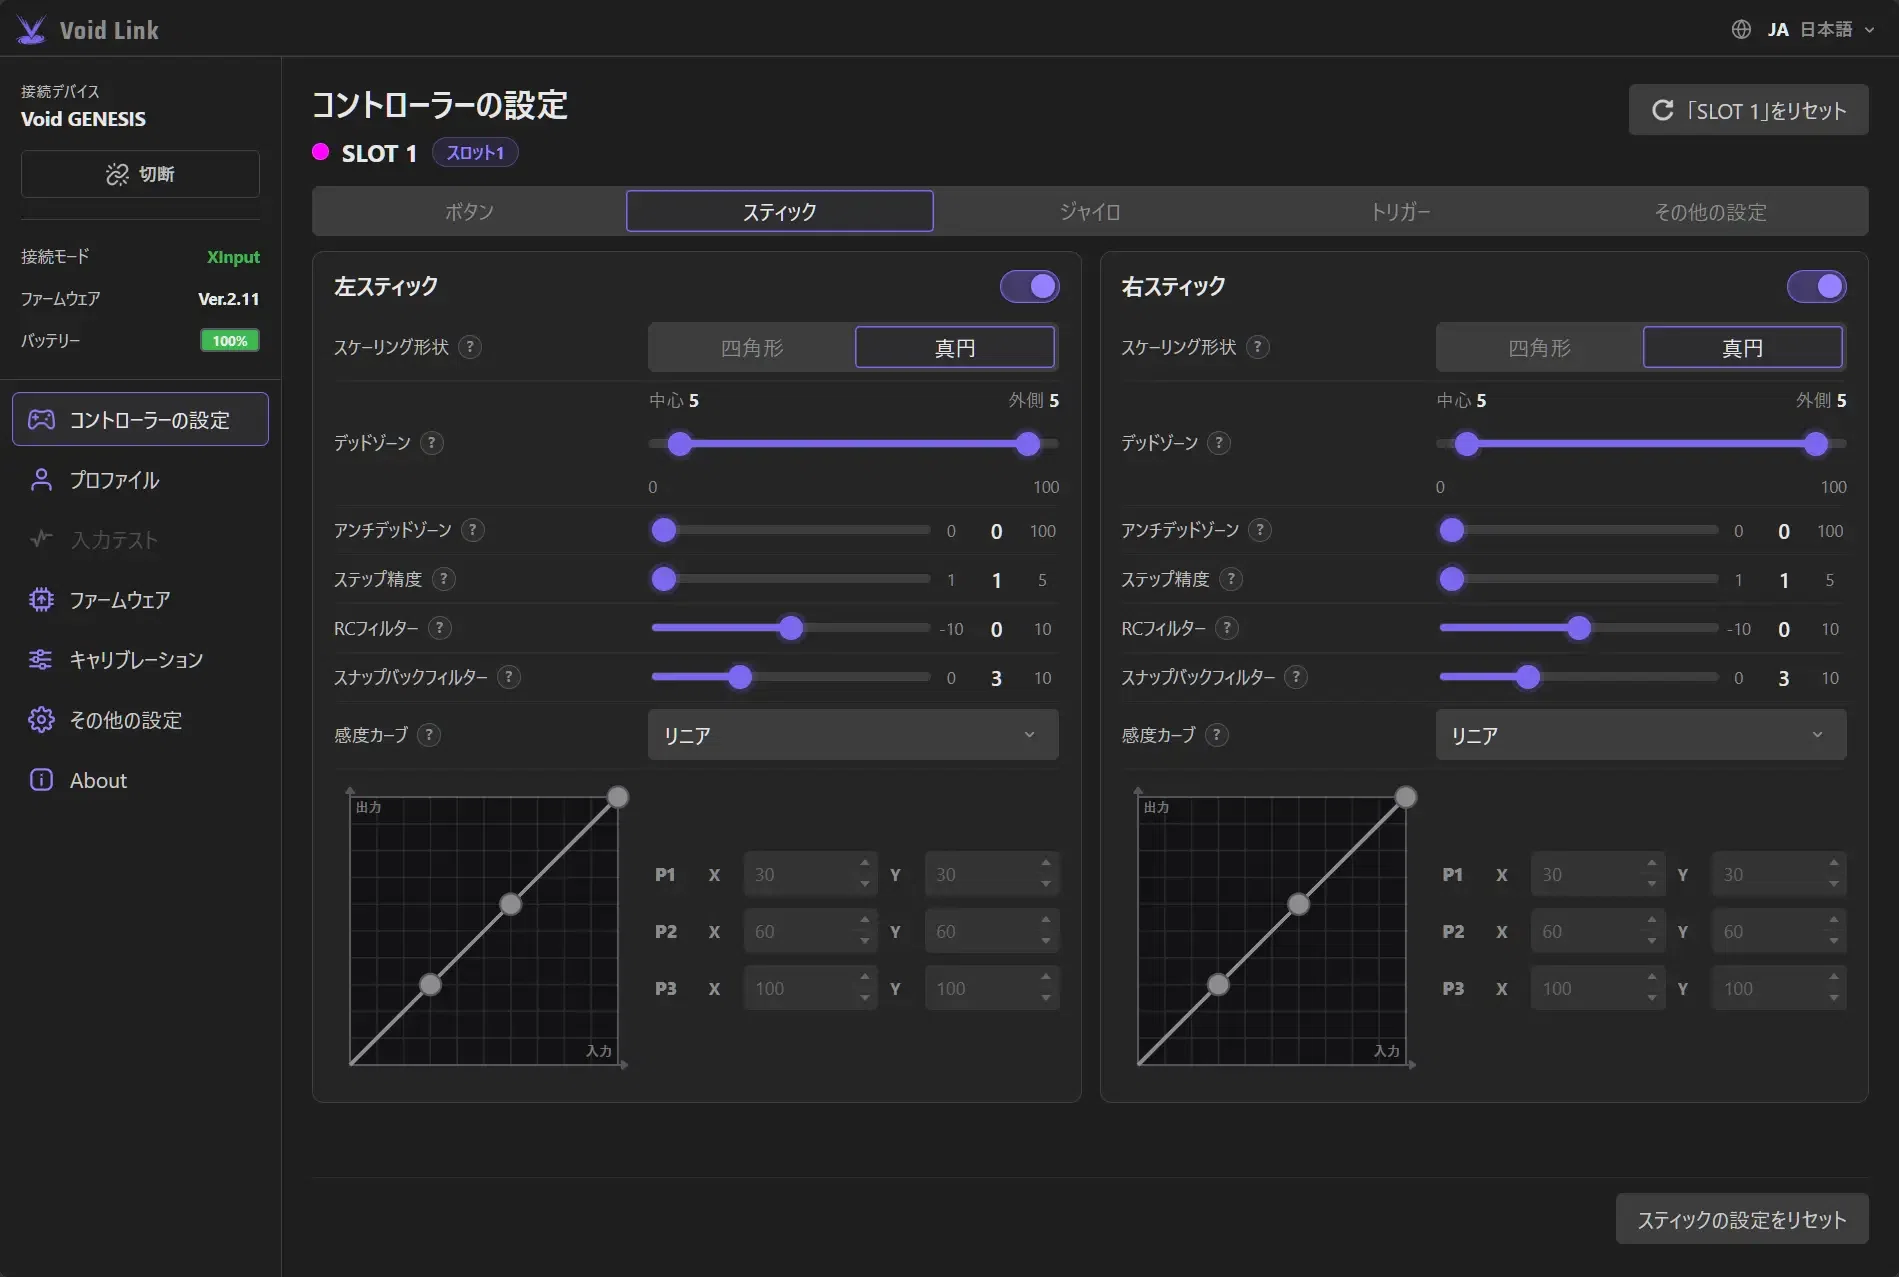Image resolution: width=1899 pixels, height=1277 pixels.
Task: Click left stick RCフィルター slider handle
Action: coord(791,628)
